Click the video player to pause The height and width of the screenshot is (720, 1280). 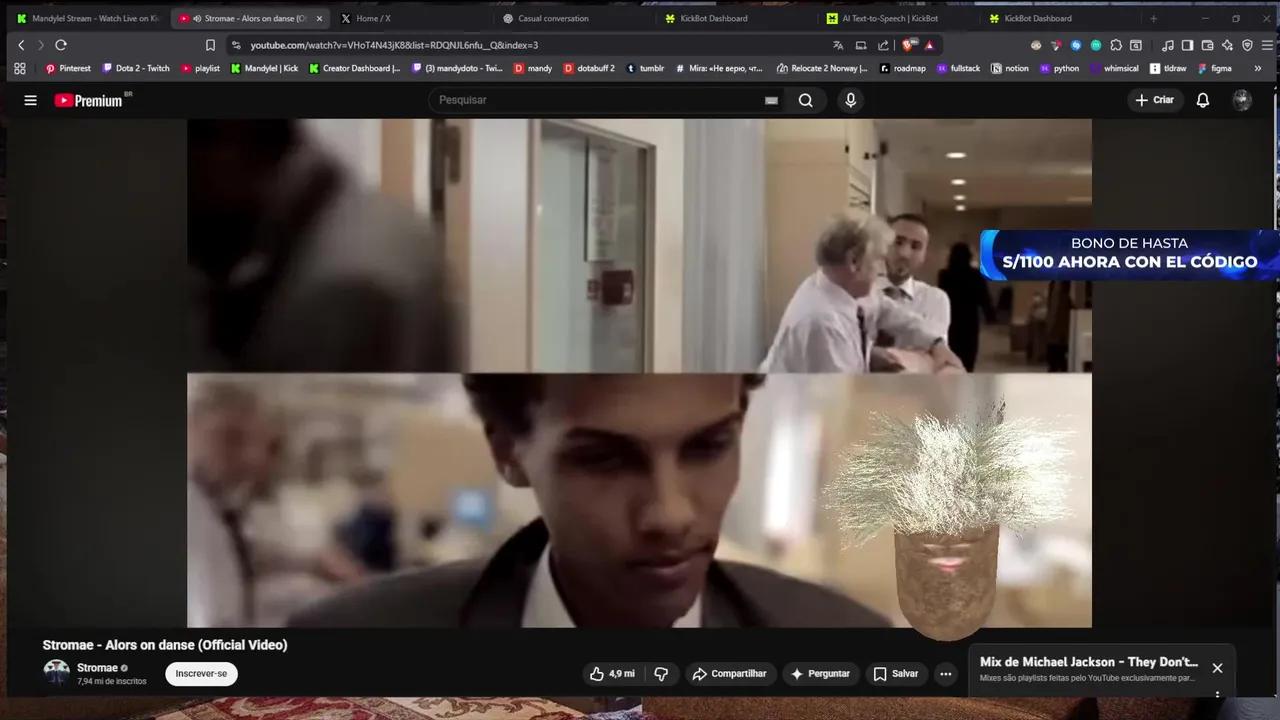(x=639, y=373)
